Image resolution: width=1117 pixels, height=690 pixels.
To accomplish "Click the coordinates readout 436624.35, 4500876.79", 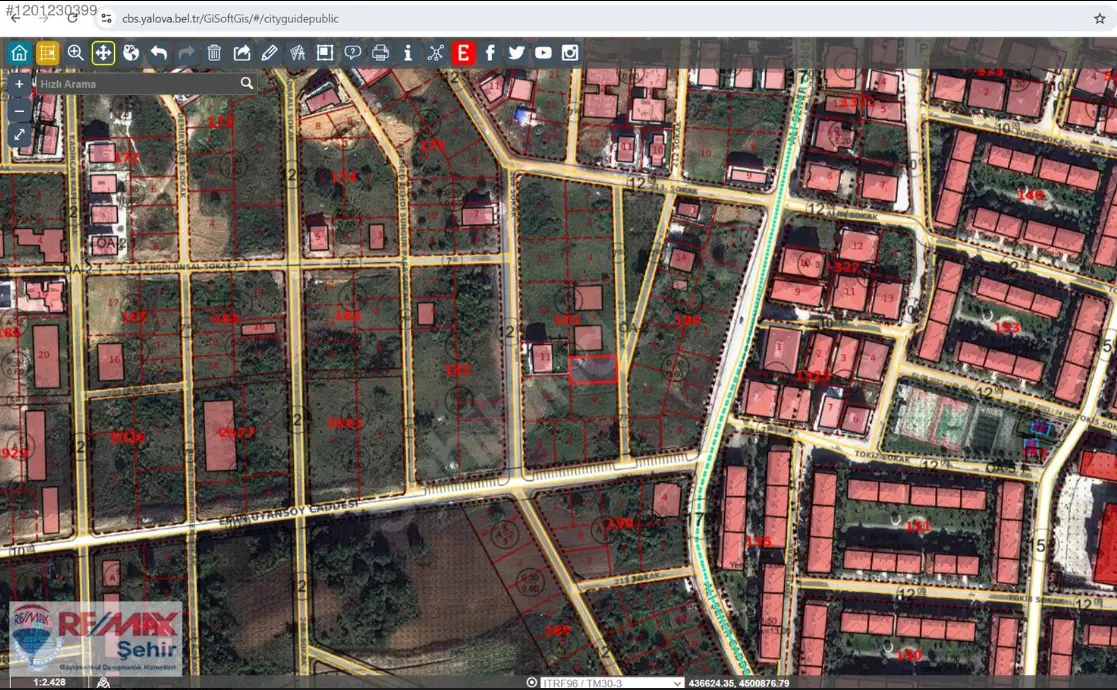I will (x=739, y=683).
